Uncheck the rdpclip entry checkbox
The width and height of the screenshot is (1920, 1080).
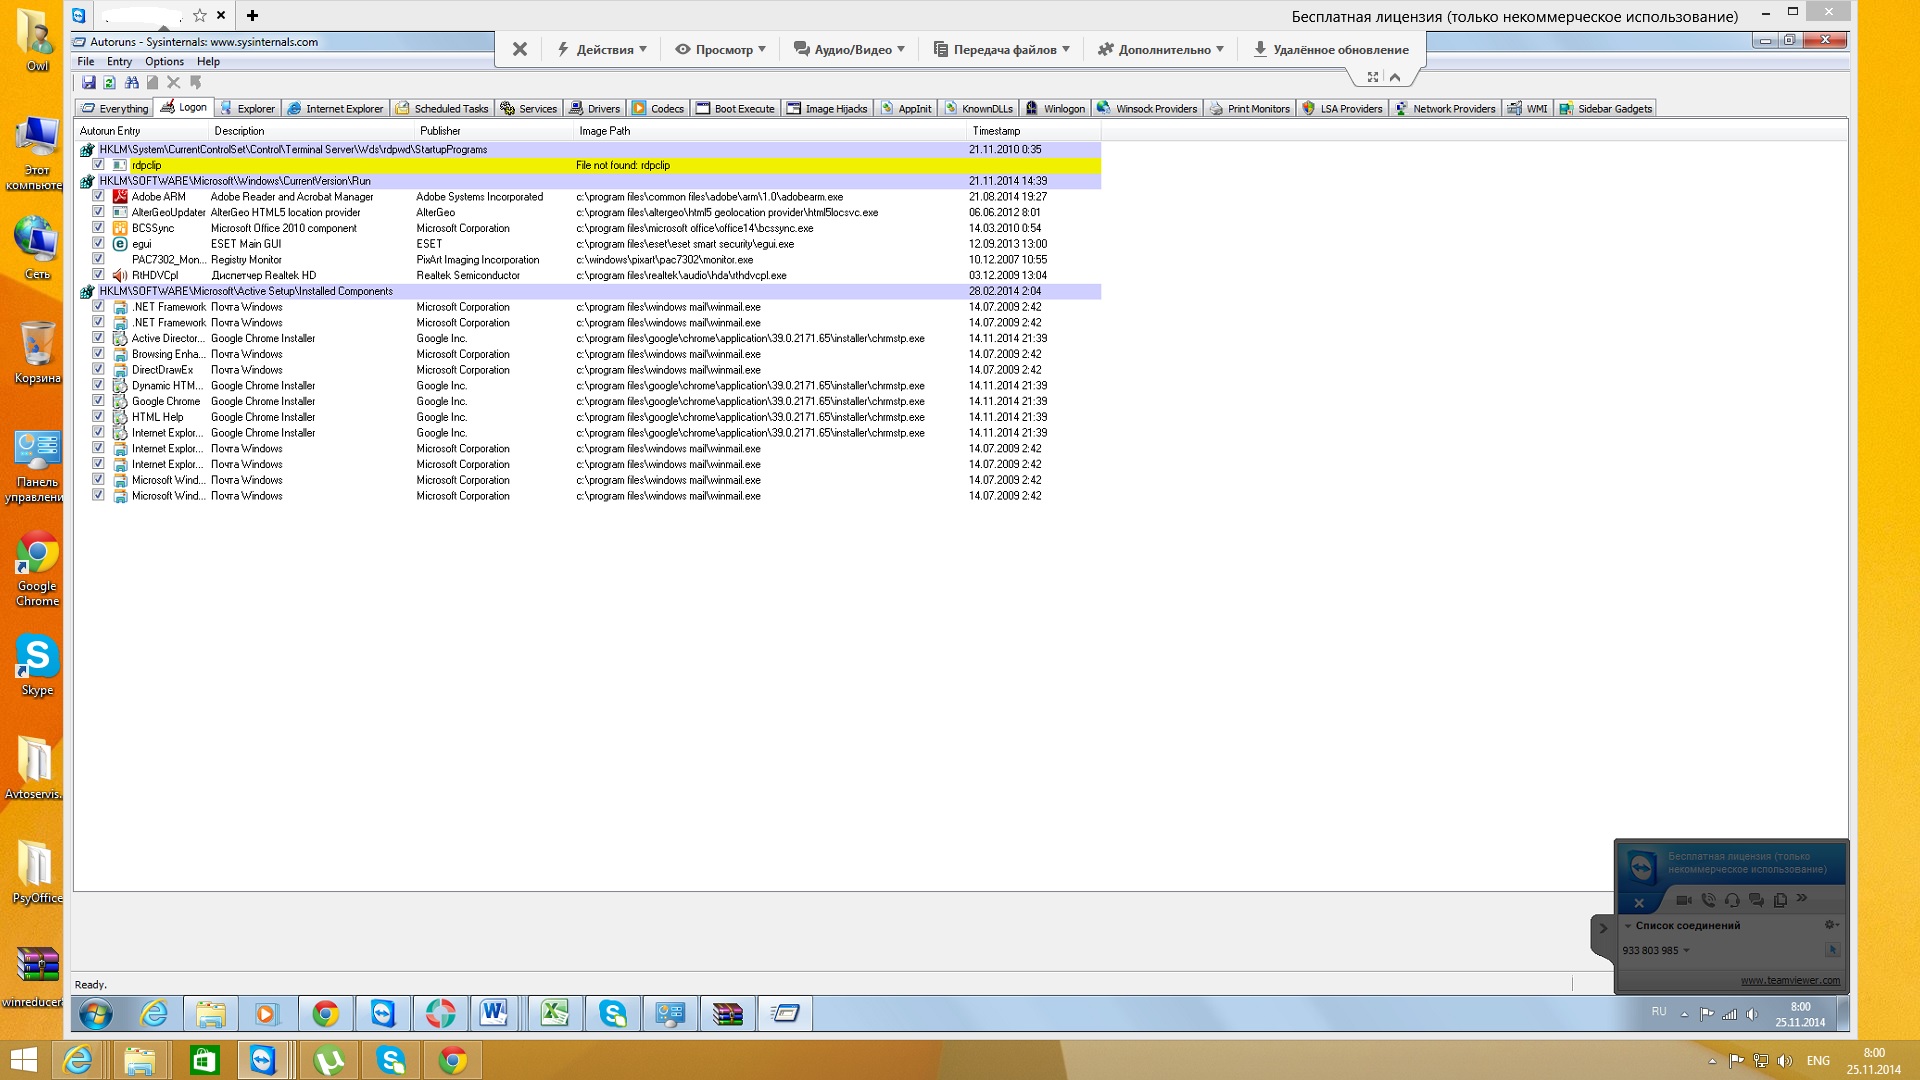coord(98,165)
